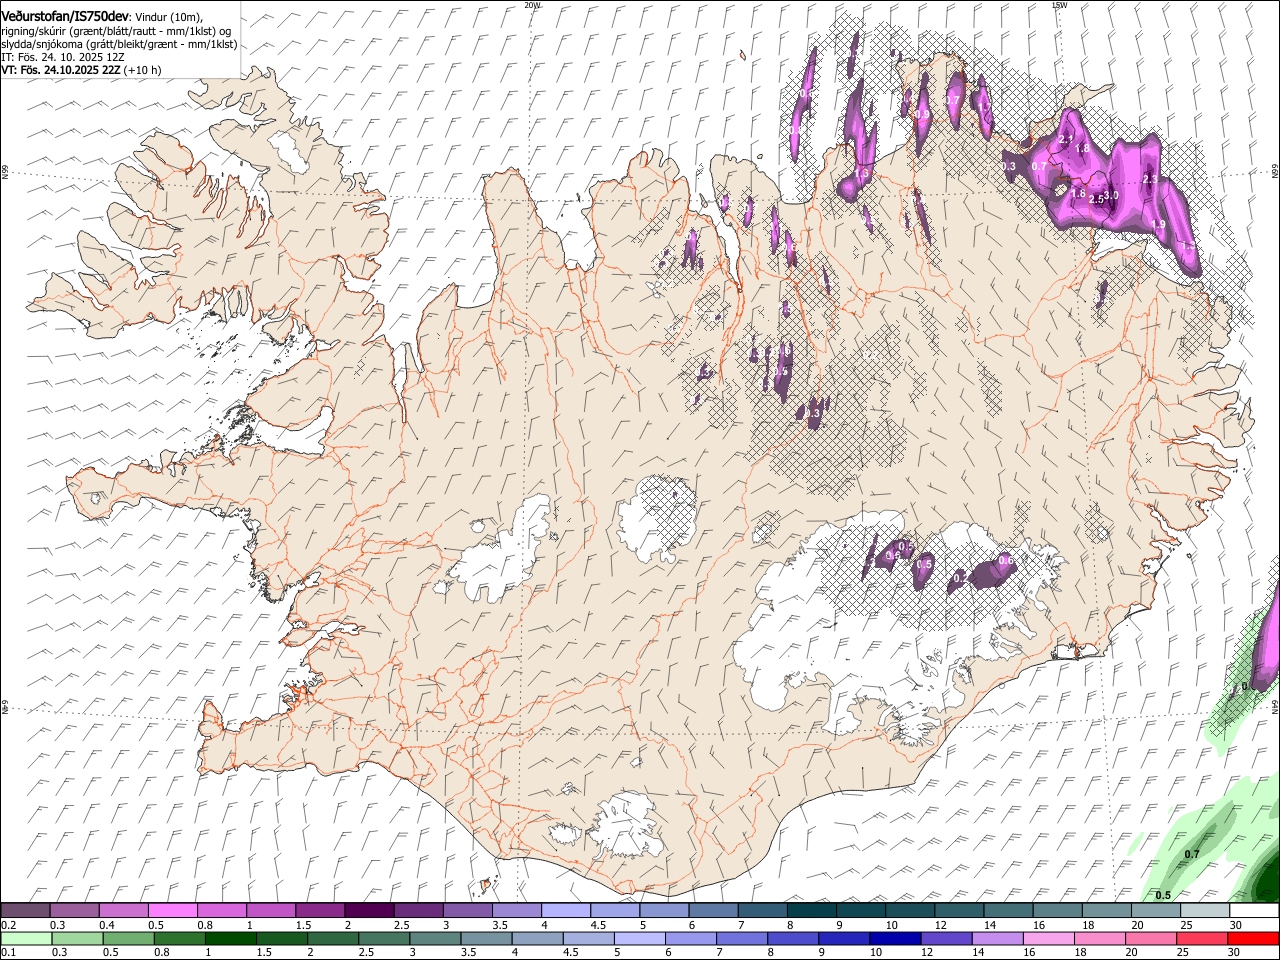Click the 'IT: Fös. 24. 10. 2025 12Z' line
The height and width of the screenshot is (960, 1280).
pos(62,57)
